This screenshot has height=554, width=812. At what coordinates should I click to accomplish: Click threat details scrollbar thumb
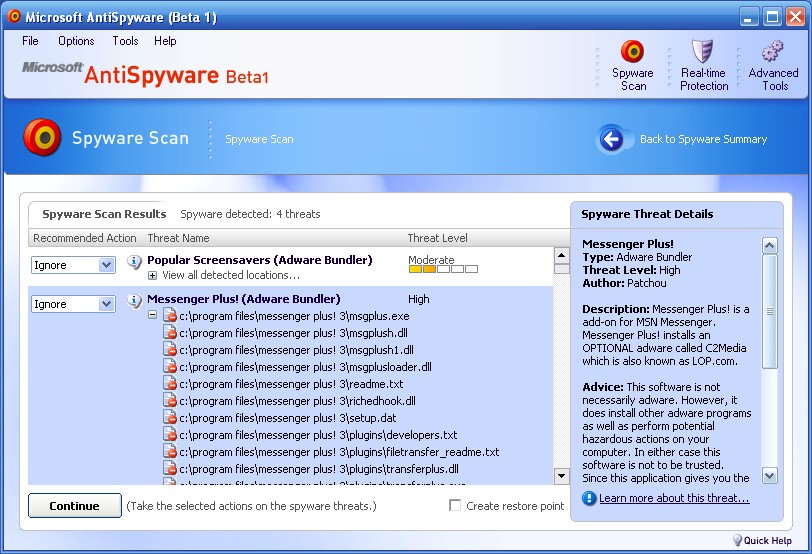coord(770,311)
